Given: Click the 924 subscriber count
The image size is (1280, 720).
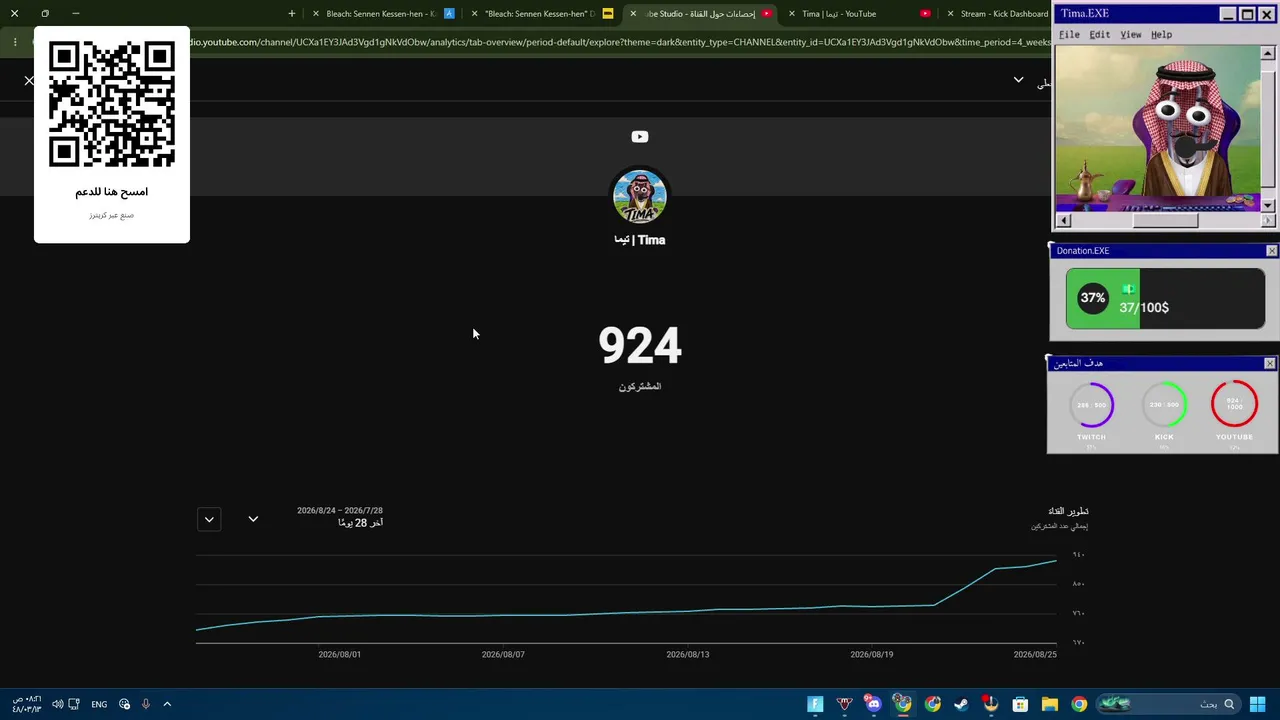Looking at the screenshot, I should (x=640, y=346).
